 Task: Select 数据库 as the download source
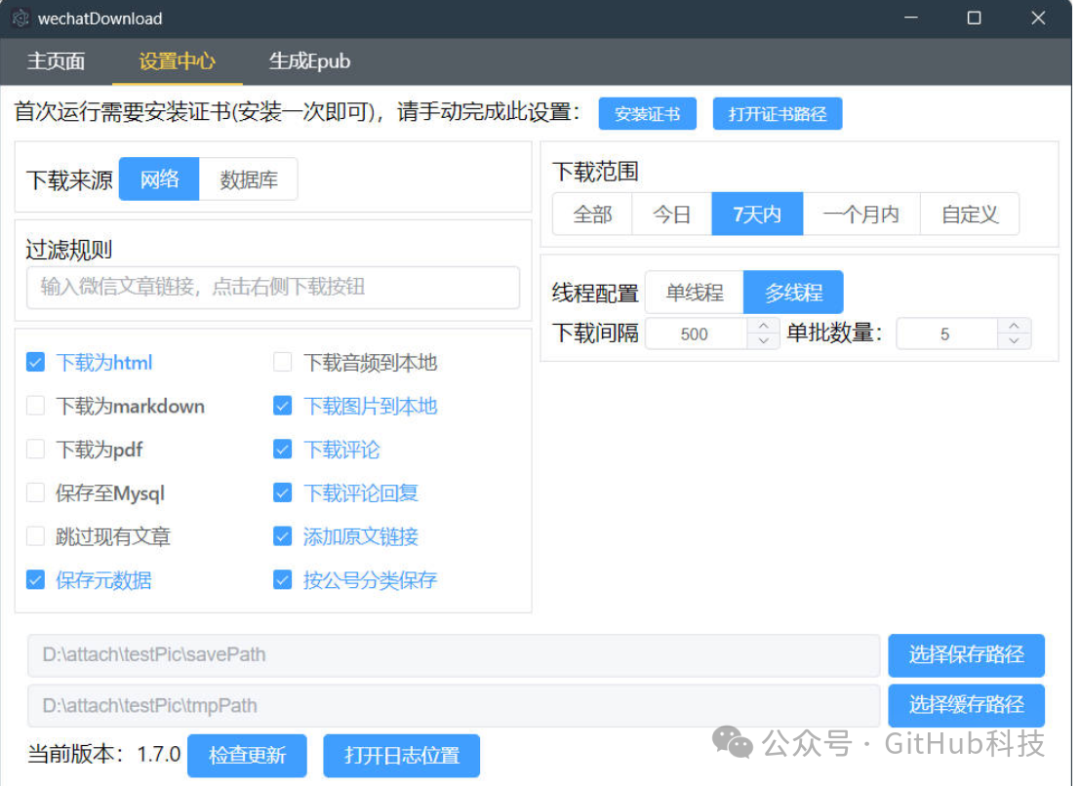(249, 178)
